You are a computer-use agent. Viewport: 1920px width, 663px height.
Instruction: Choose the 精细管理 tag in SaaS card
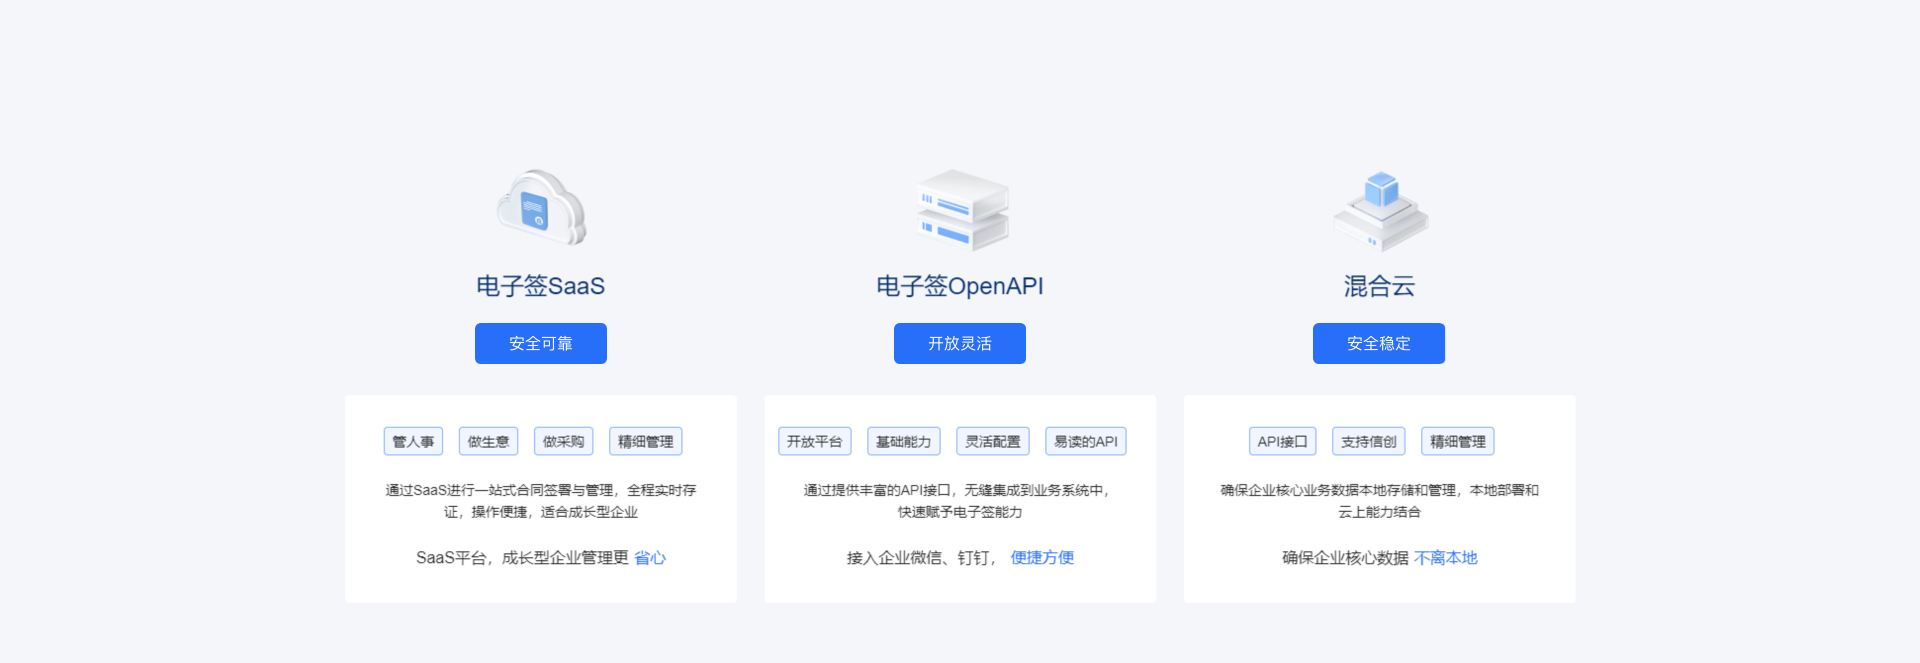point(645,441)
